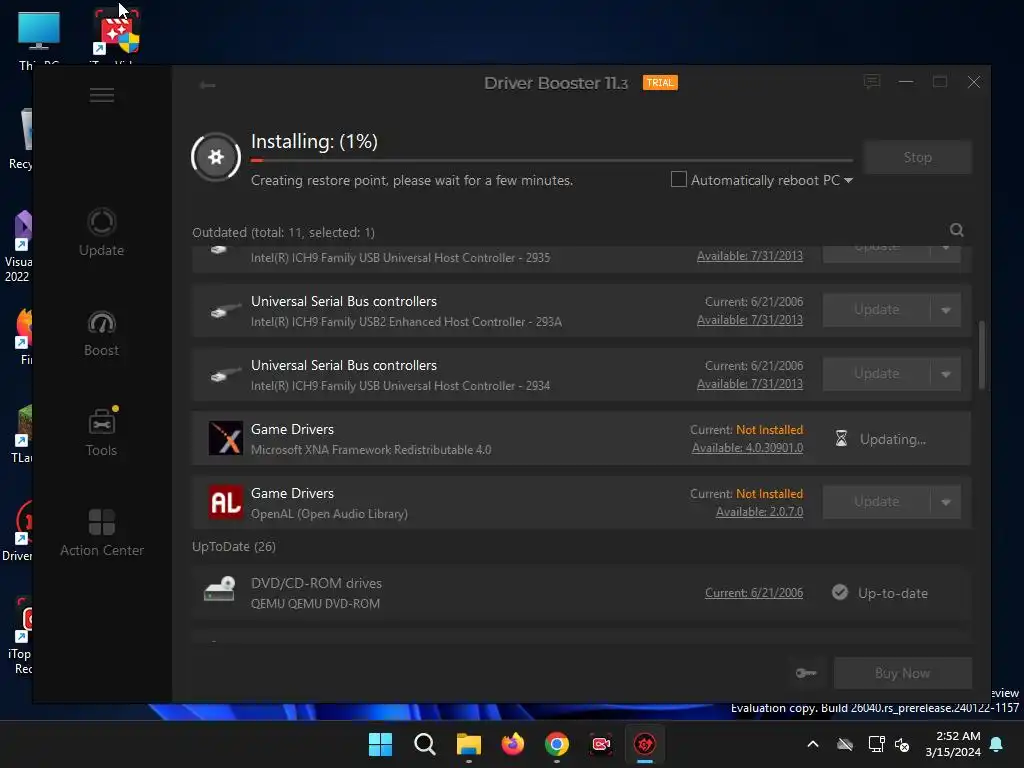This screenshot has width=1024, height=768.
Task: Click the driver list vertical scrollbar
Action: pyautogui.click(x=982, y=355)
